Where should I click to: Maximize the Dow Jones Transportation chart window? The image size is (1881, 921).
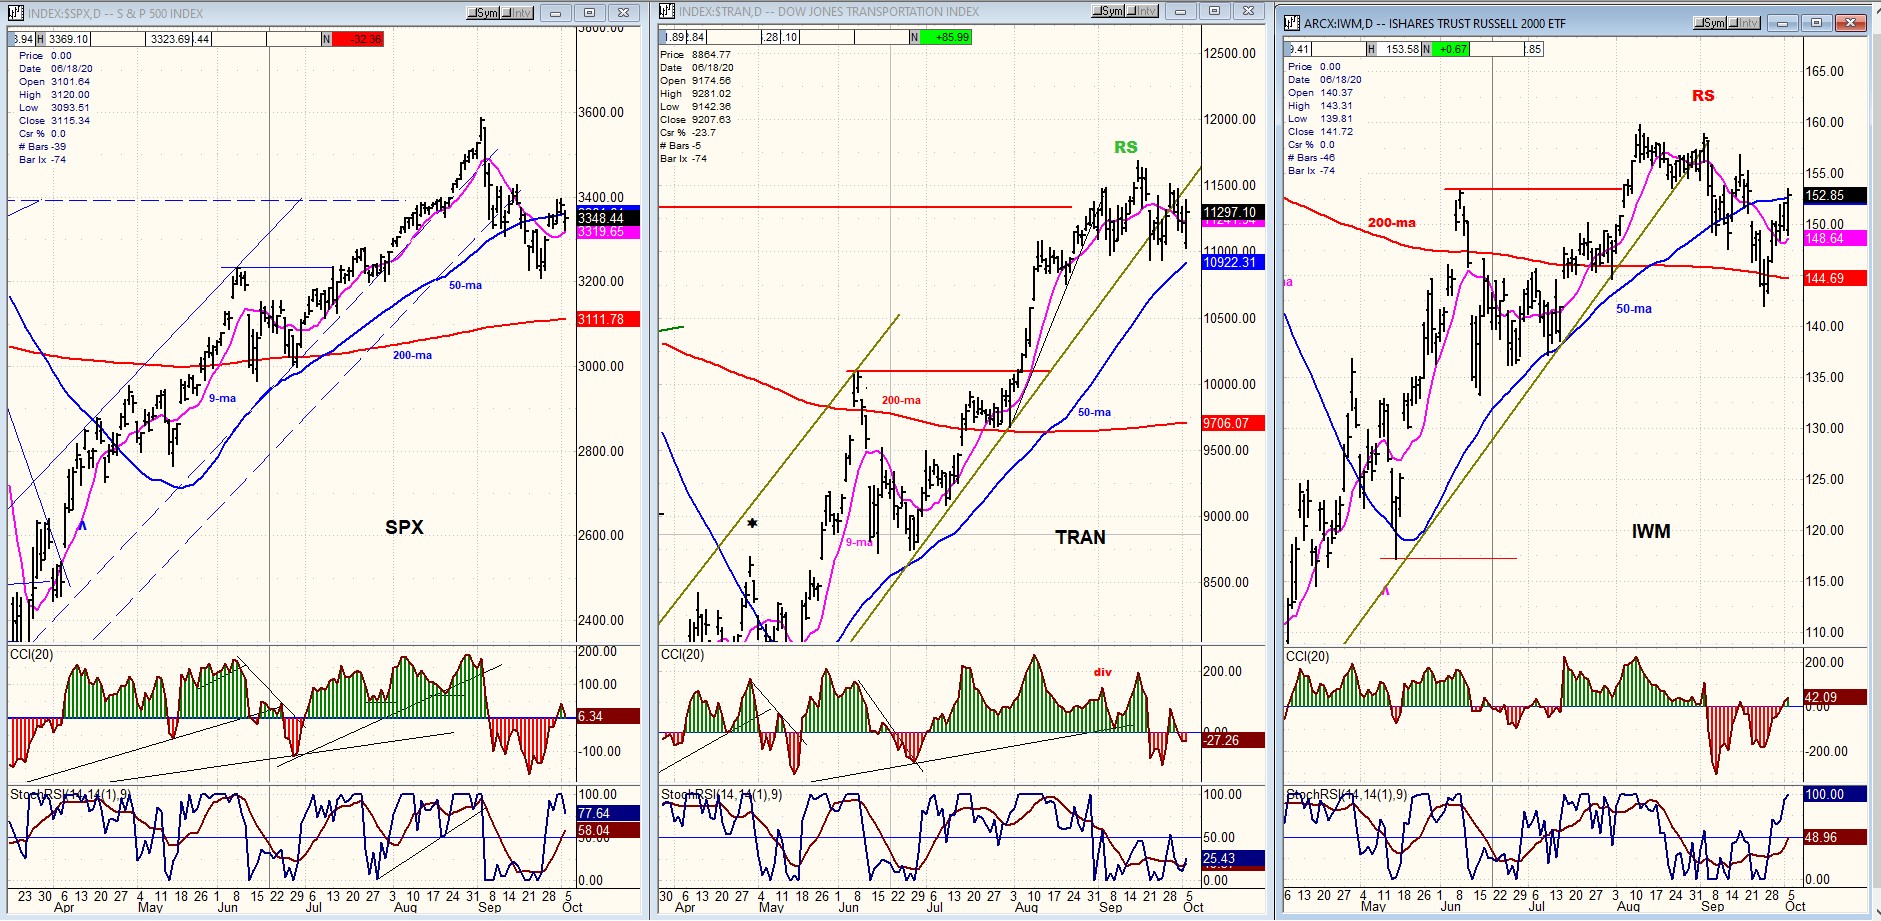[1214, 11]
